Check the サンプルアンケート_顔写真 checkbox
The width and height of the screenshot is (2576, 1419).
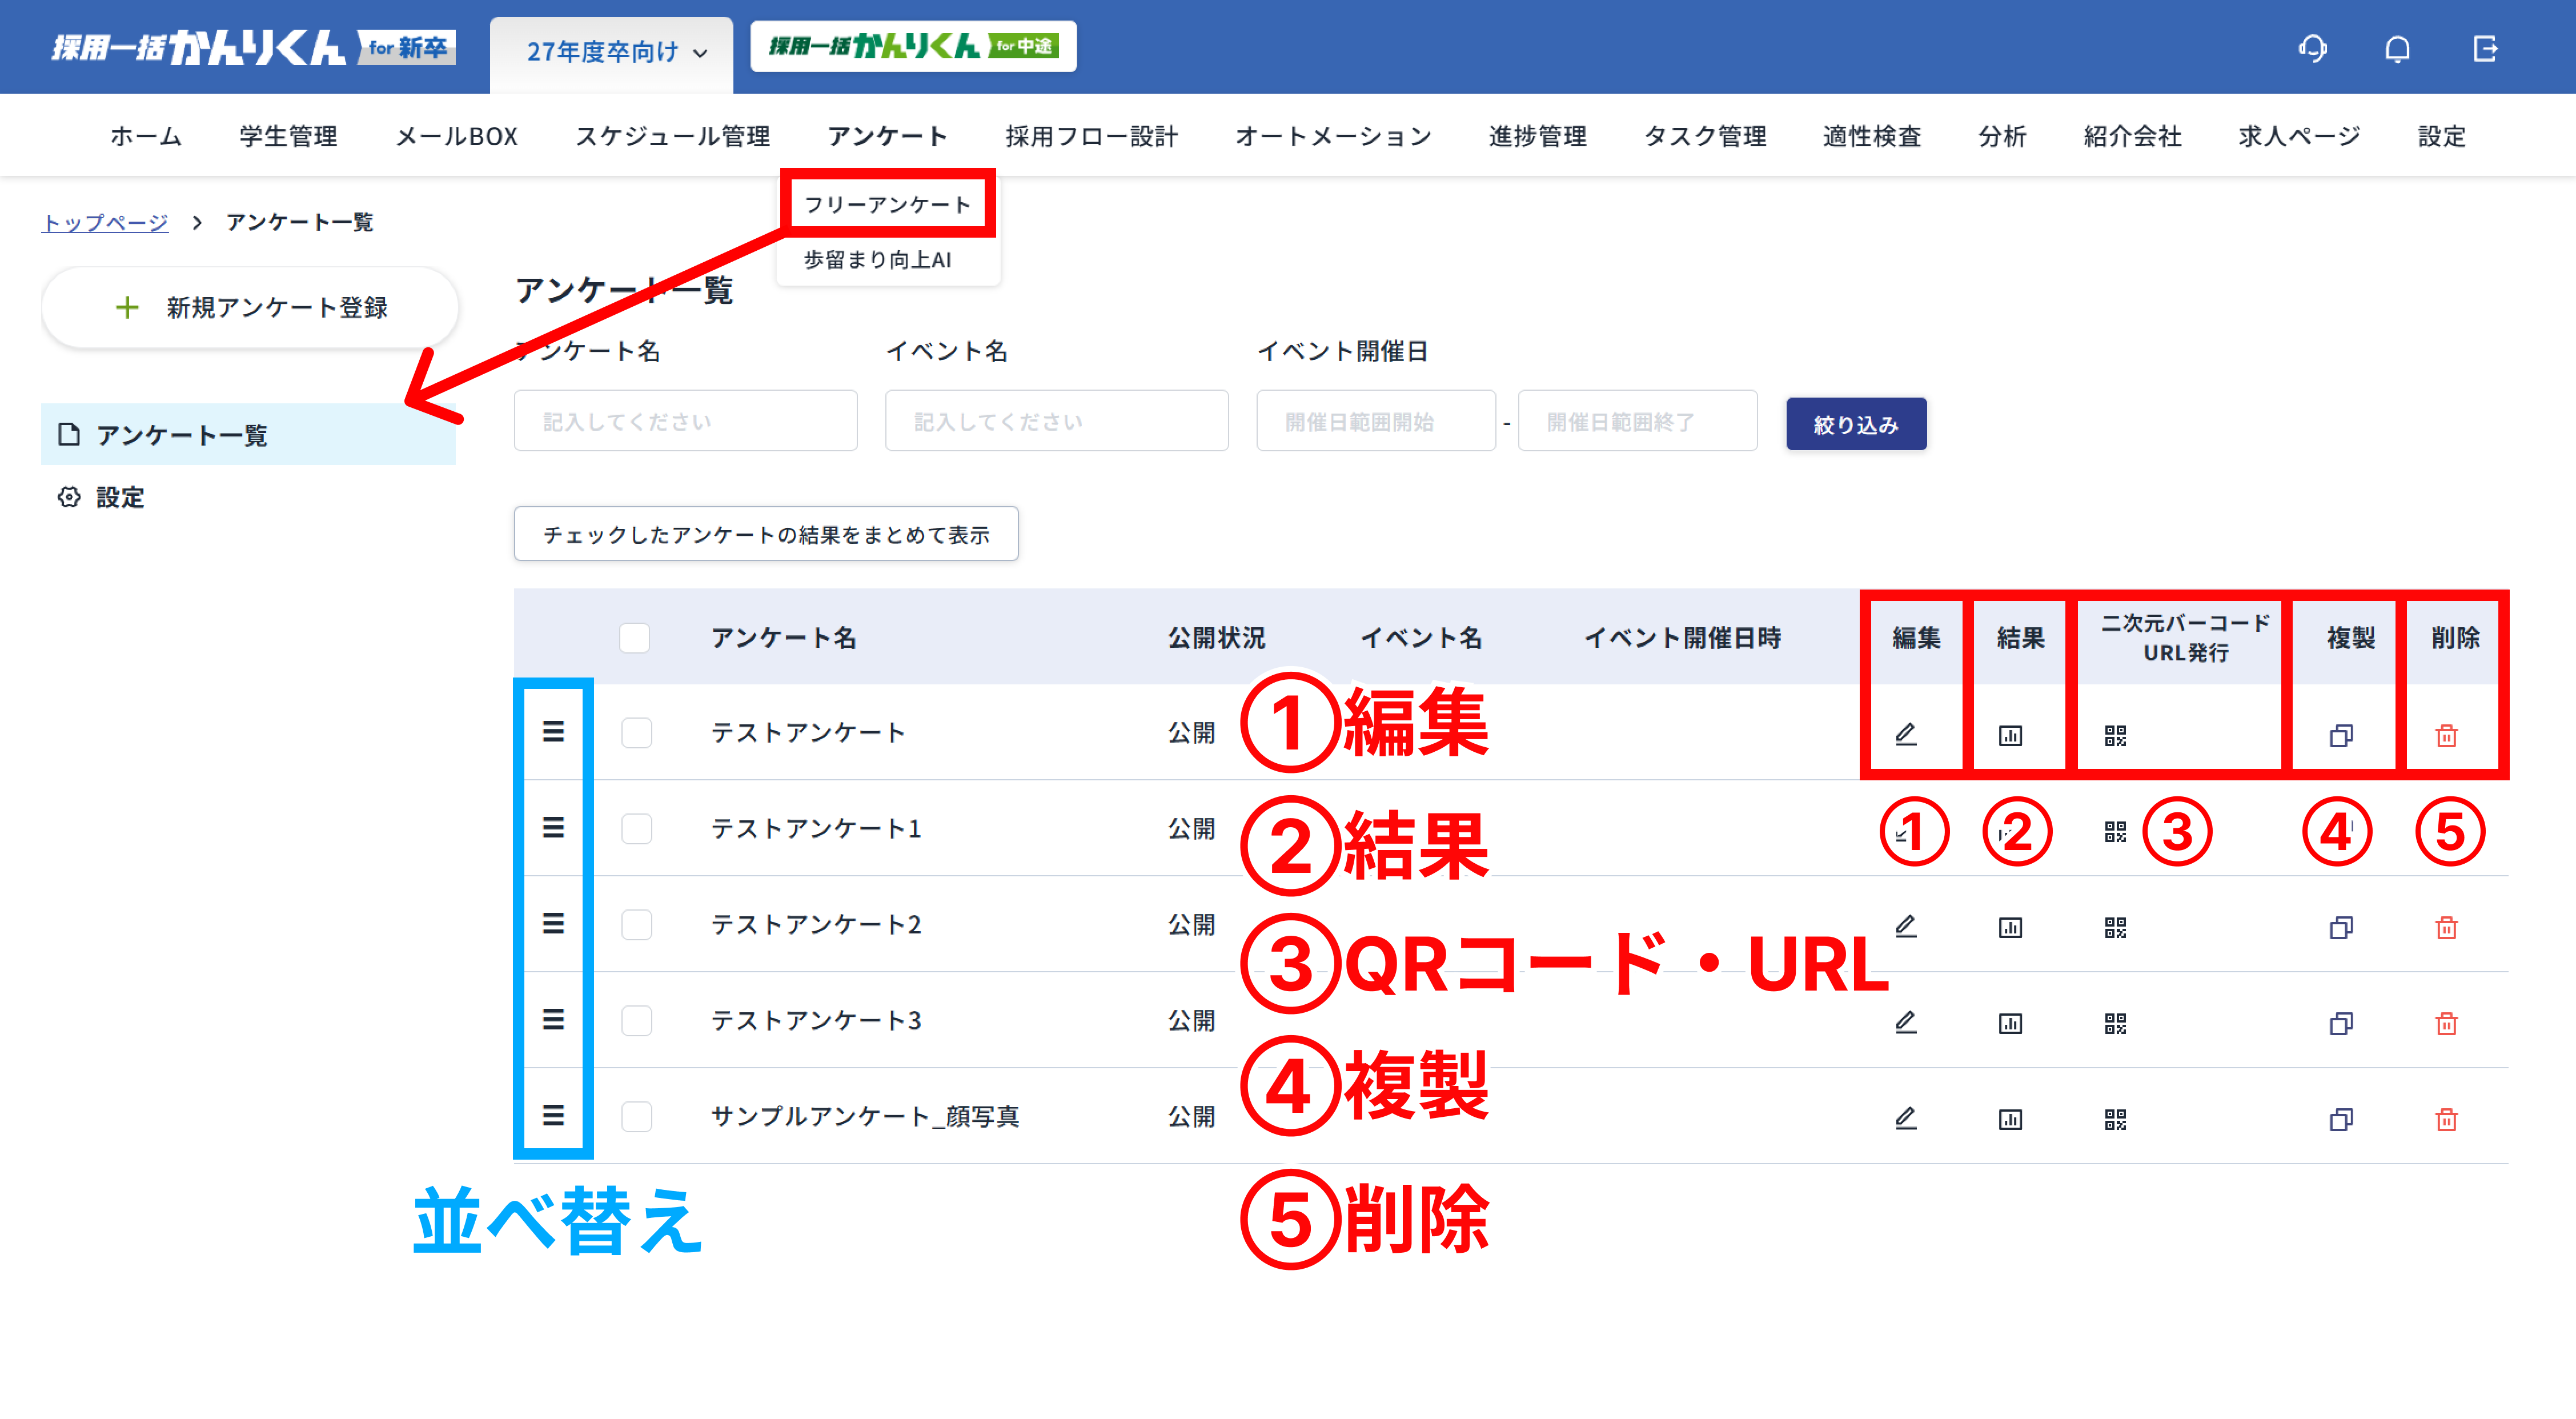pyautogui.click(x=636, y=1116)
